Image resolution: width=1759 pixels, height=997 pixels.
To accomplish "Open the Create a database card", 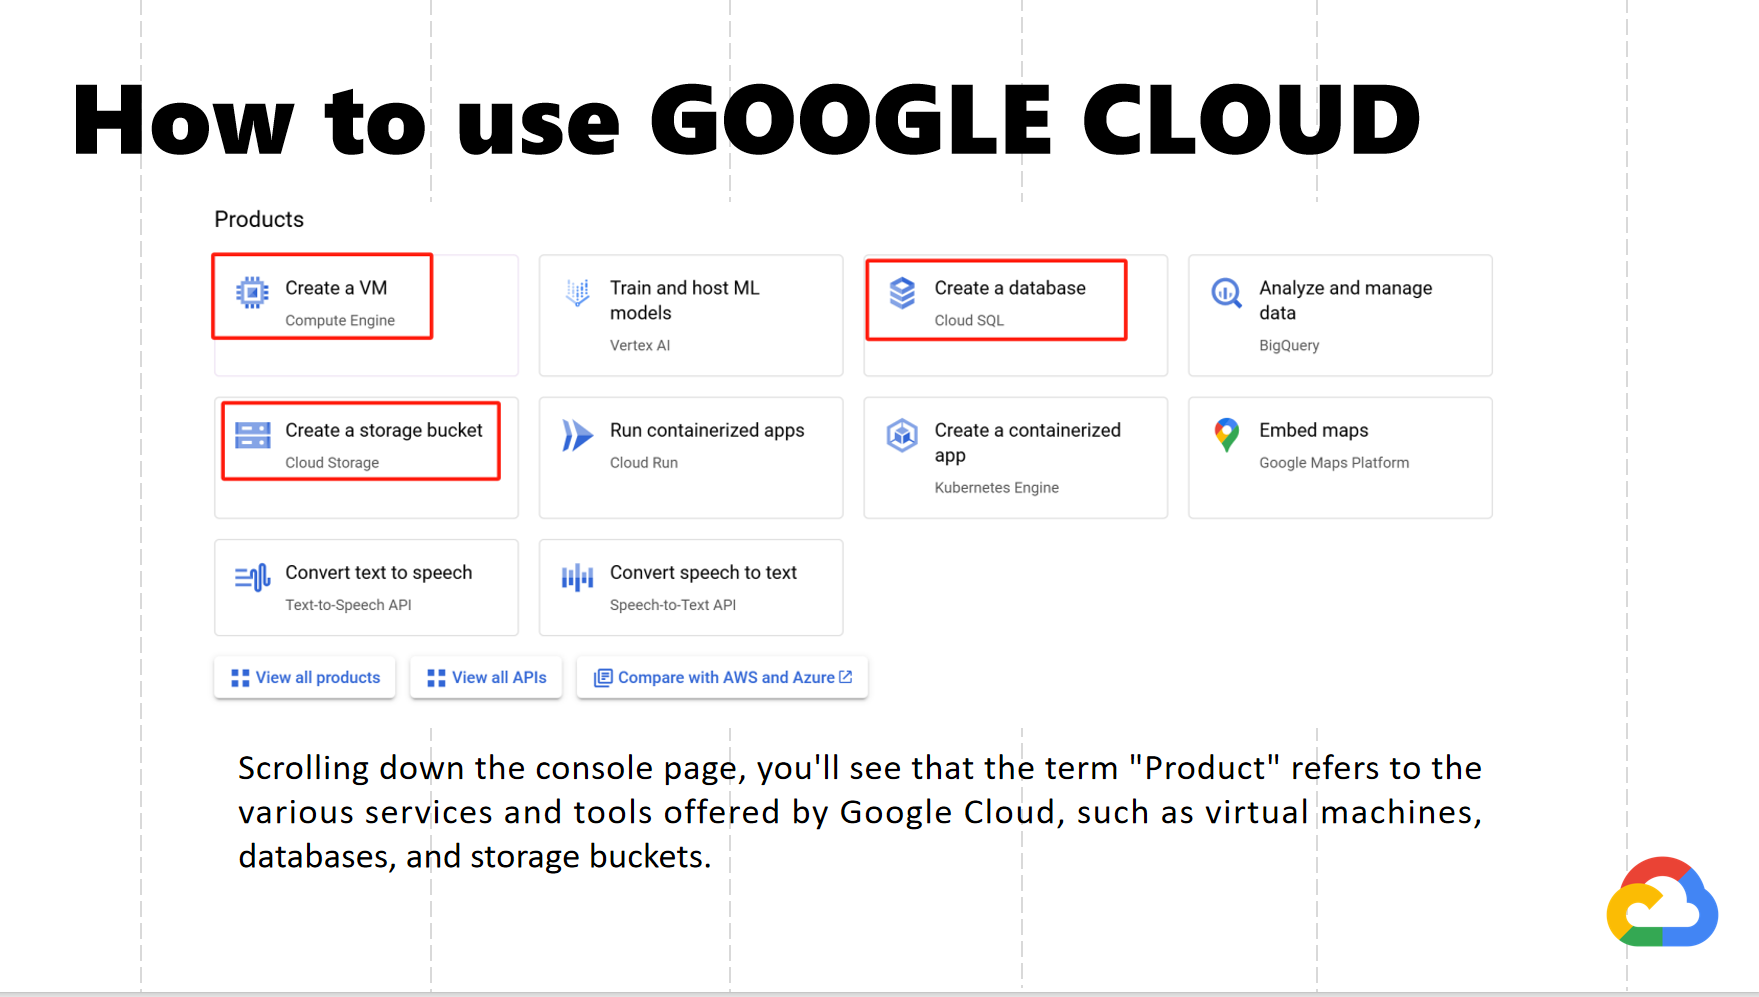I will coord(1015,315).
